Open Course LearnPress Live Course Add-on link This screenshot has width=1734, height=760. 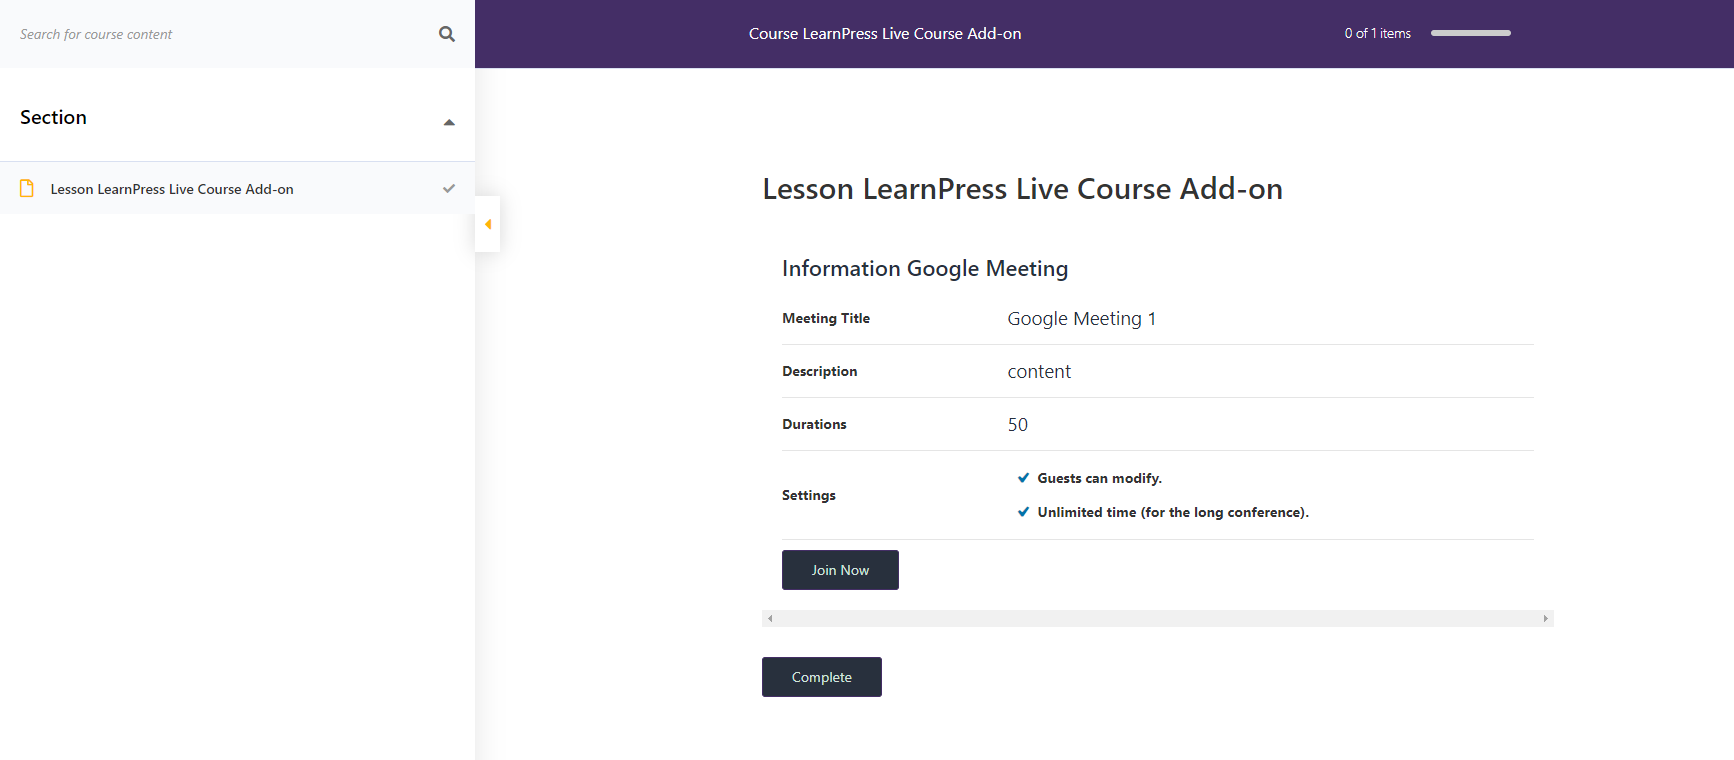885,34
